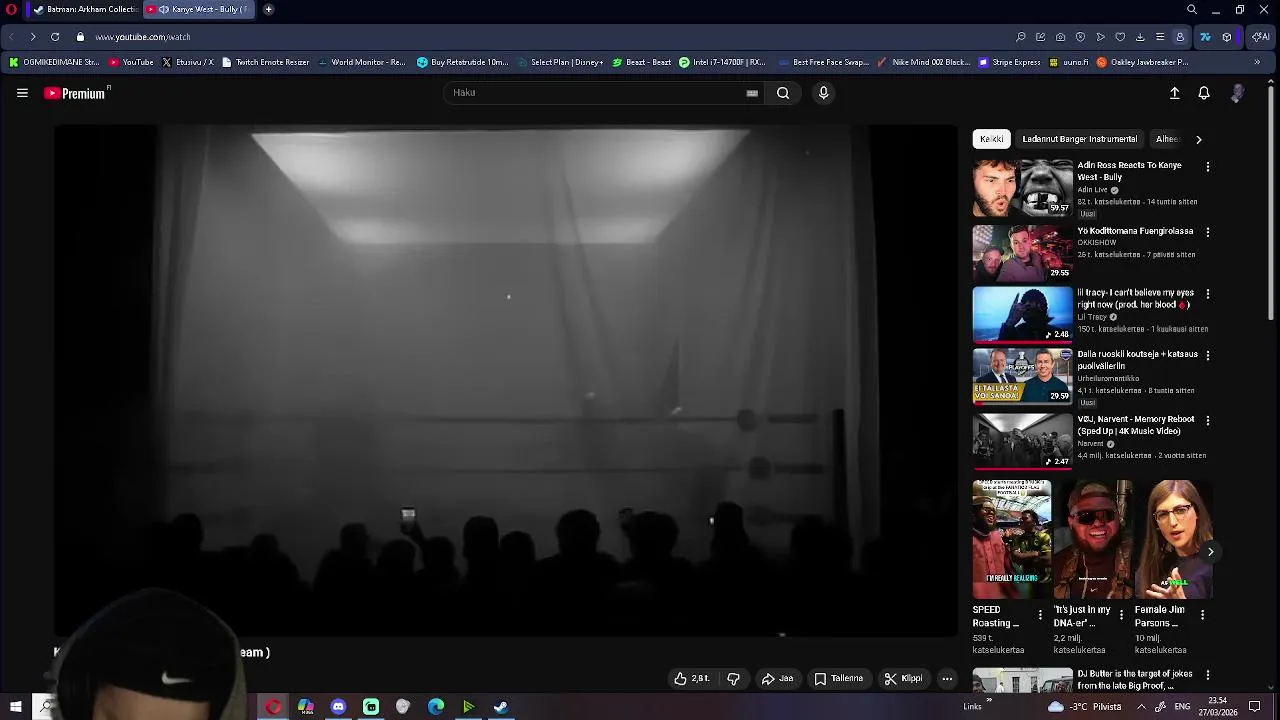
Task: Like the video with thumbs up
Action: click(x=692, y=678)
